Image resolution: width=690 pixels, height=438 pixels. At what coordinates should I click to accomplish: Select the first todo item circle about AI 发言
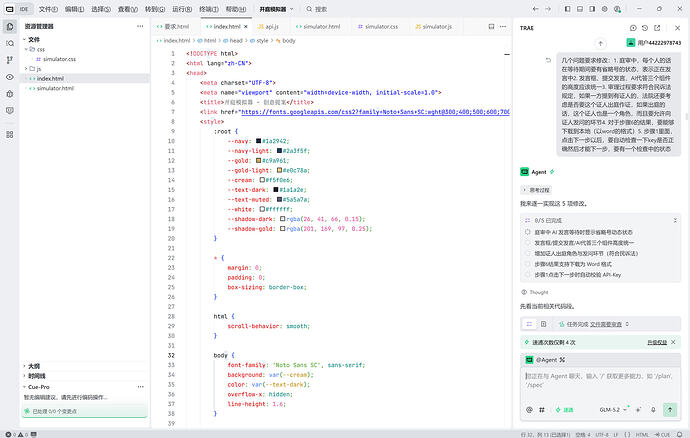[x=528, y=232]
